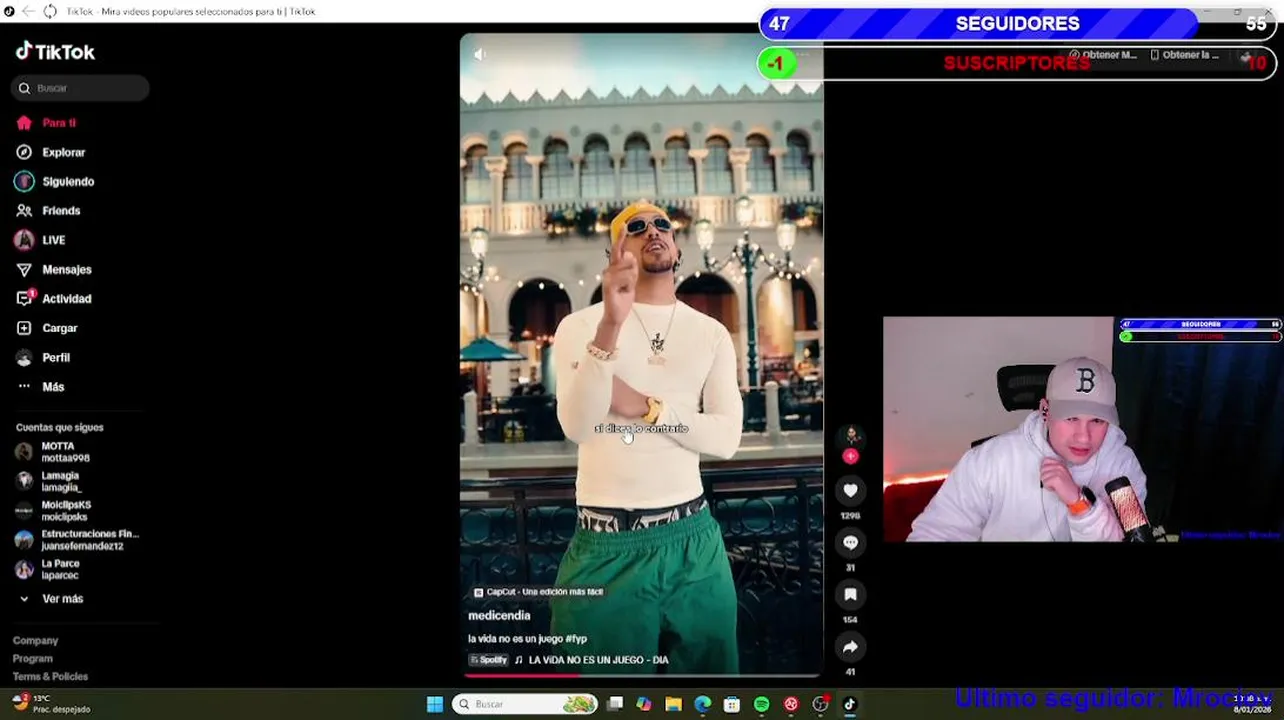Open the Program footer link

tap(32, 658)
